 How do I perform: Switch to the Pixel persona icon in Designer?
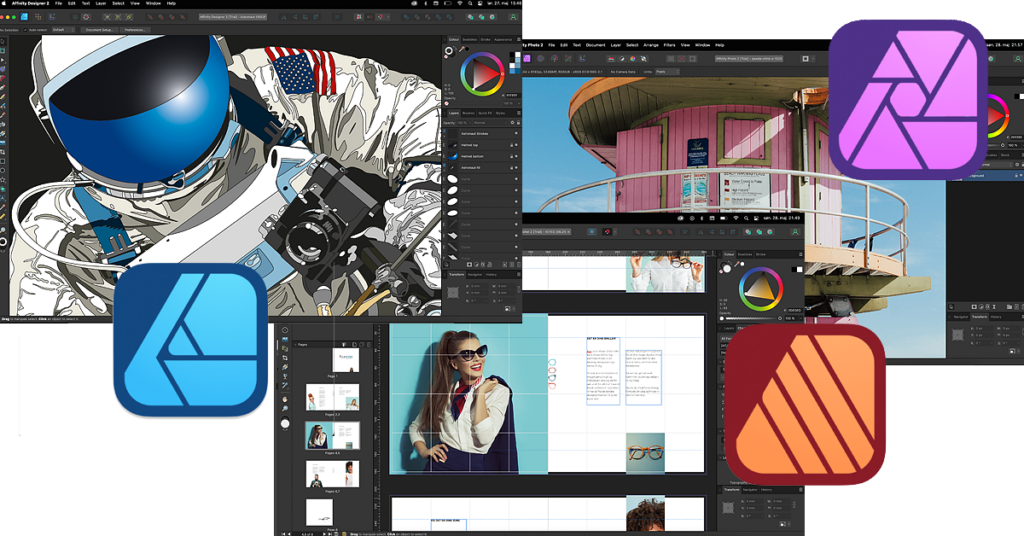(38, 16)
